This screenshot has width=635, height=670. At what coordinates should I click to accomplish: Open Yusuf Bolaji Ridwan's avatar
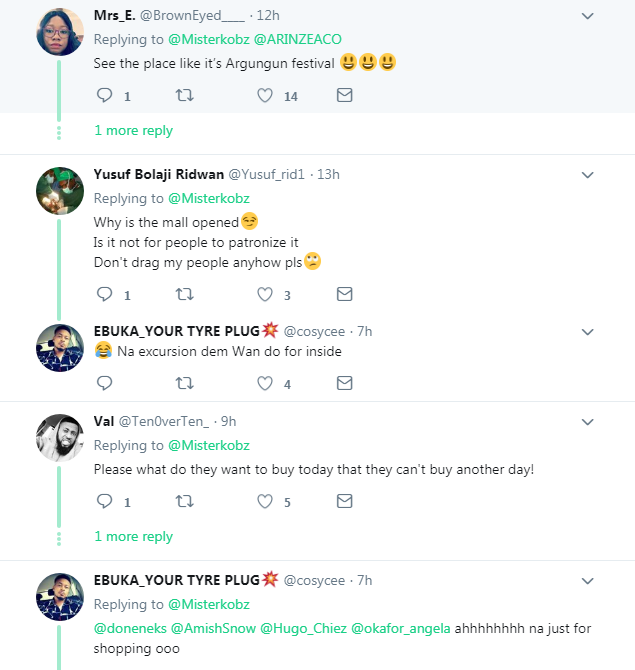pos(59,190)
